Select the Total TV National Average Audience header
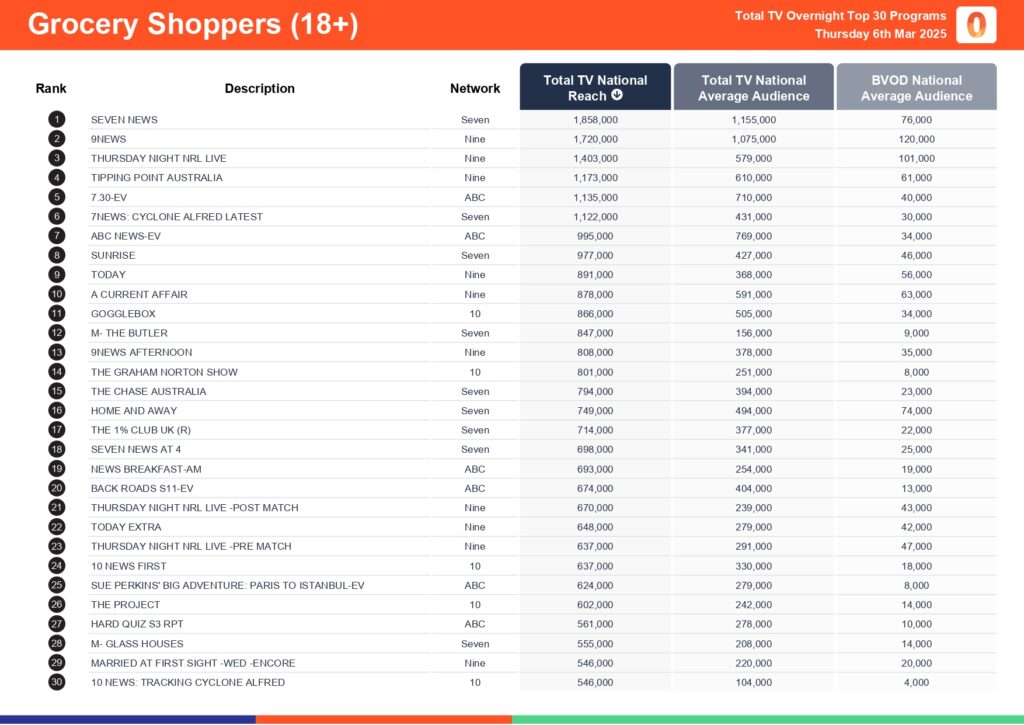This screenshot has width=1024, height=725. pyautogui.click(x=753, y=88)
